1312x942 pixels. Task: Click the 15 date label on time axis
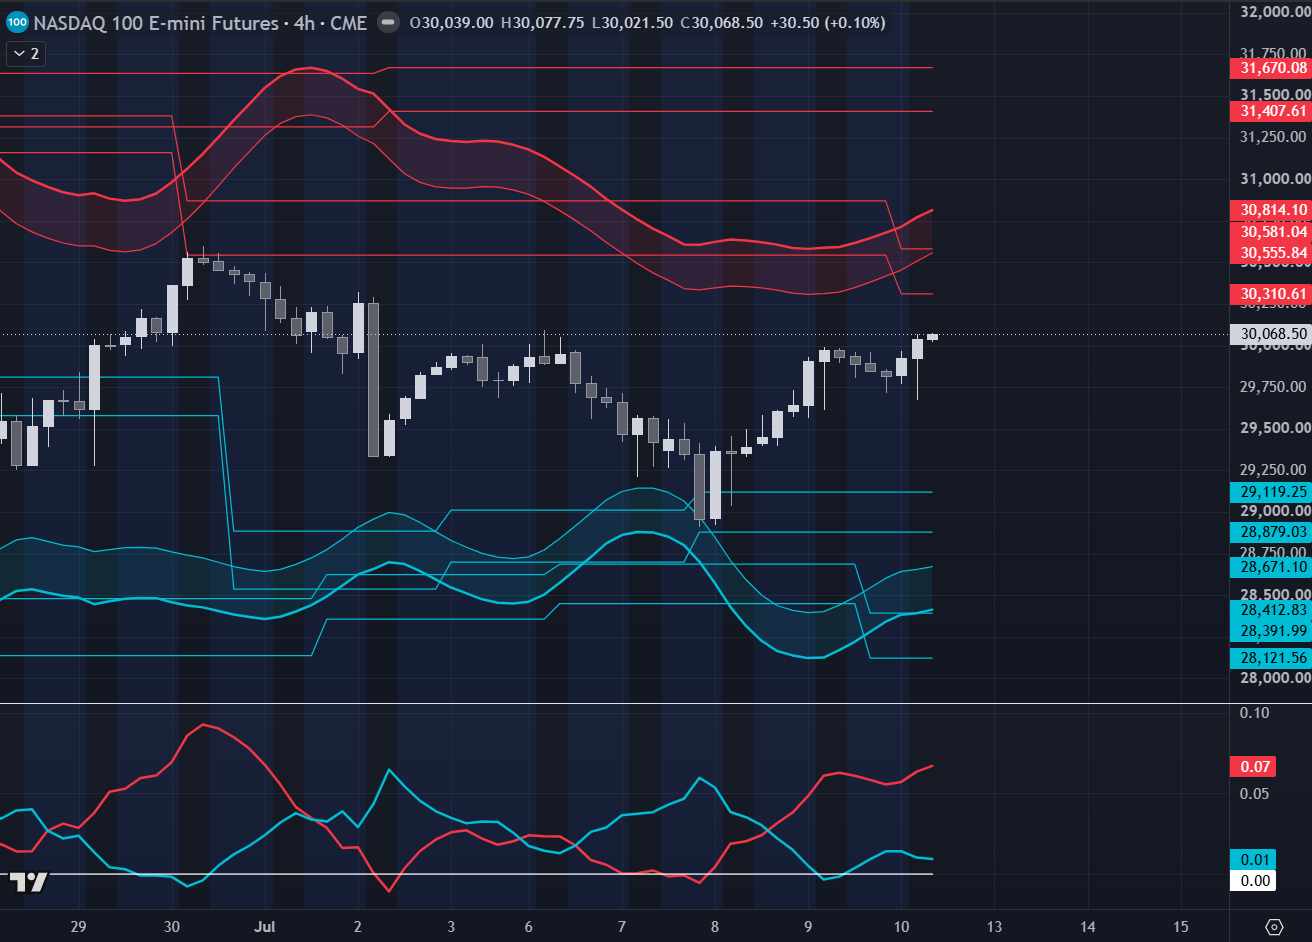1181,926
